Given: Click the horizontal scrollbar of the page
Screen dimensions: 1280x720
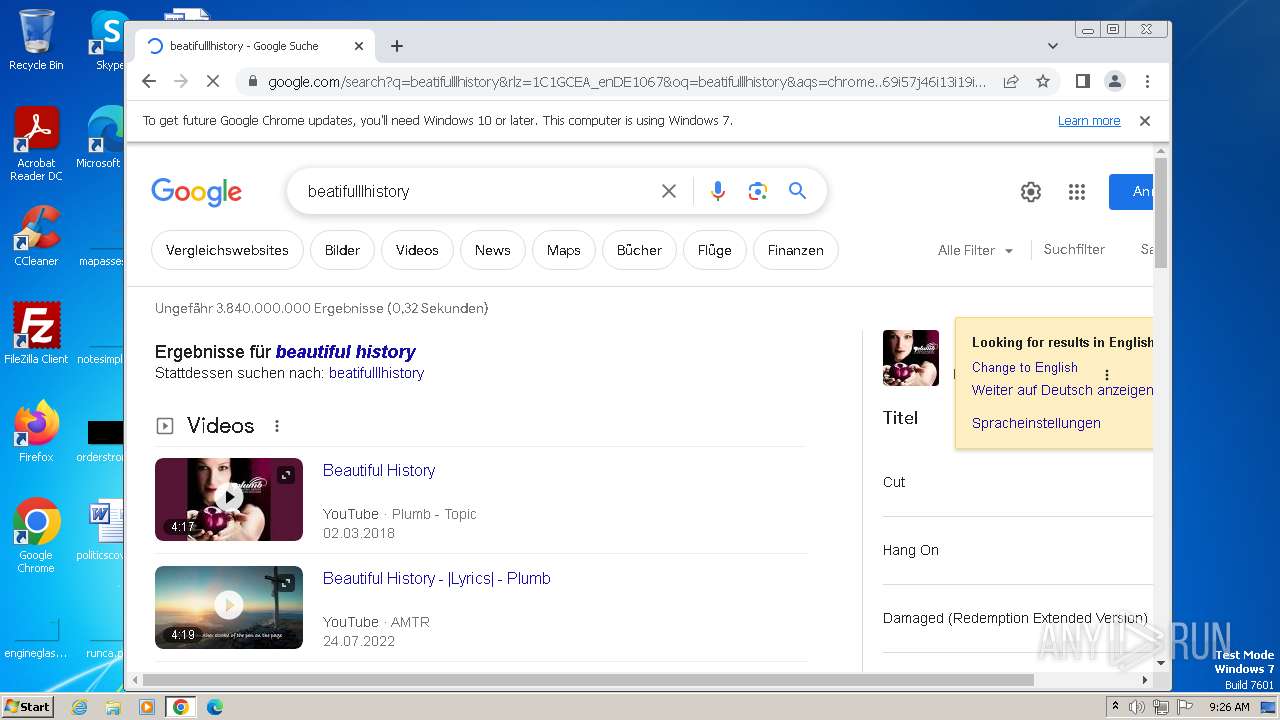Looking at the screenshot, I should 588,680.
